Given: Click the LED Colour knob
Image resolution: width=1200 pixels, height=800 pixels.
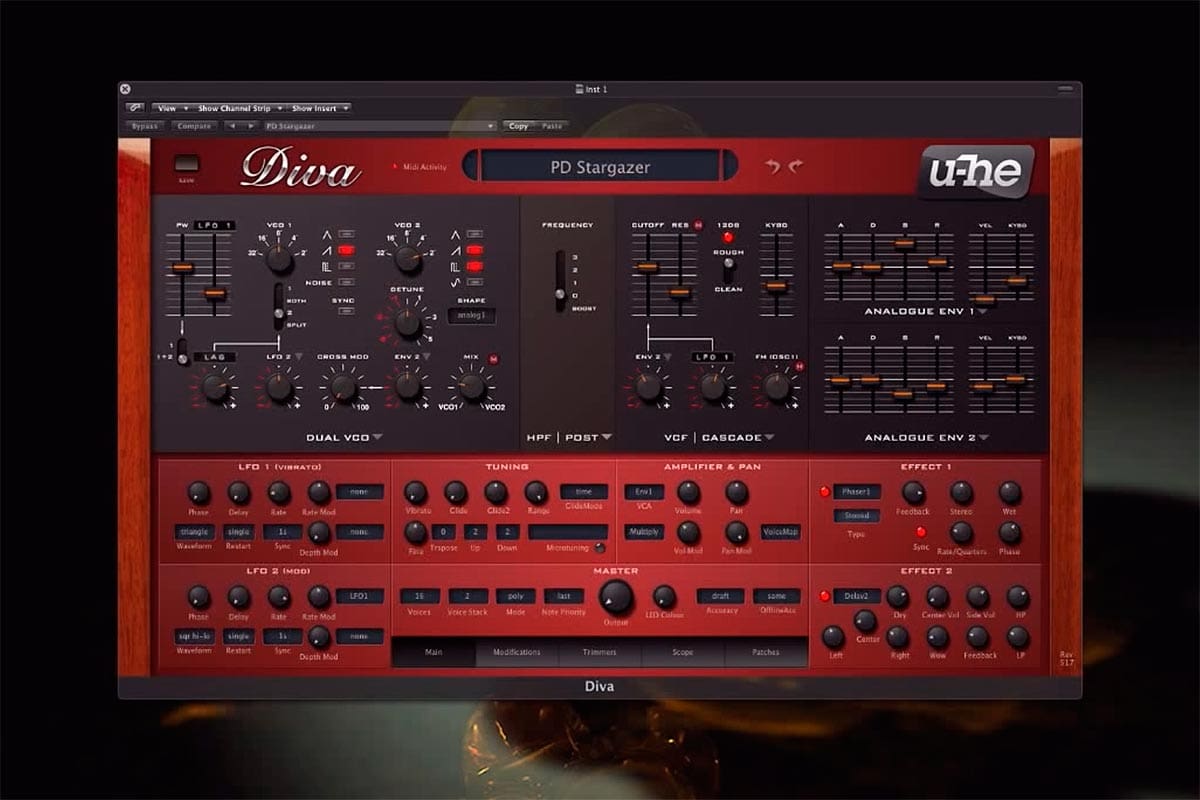Looking at the screenshot, I should [x=665, y=597].
